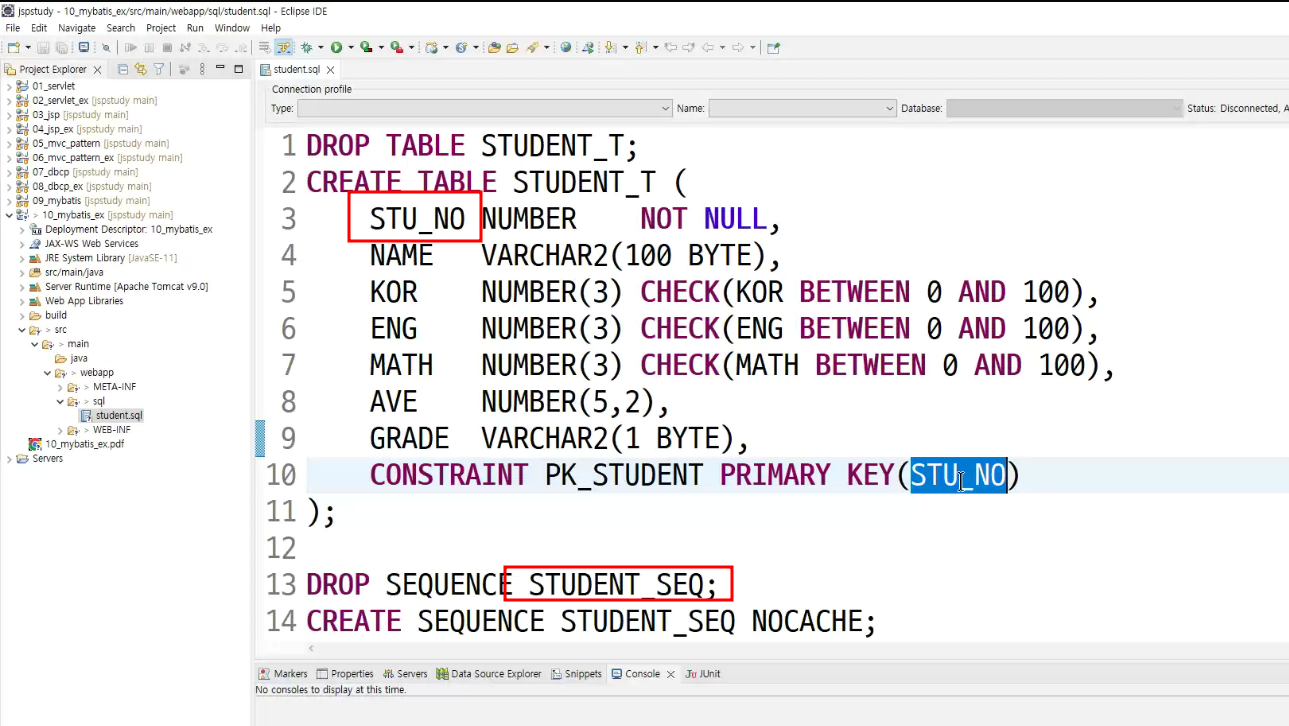Close the Console view tab
This screenshot has width=1289, height=726.
pos(670,674)
